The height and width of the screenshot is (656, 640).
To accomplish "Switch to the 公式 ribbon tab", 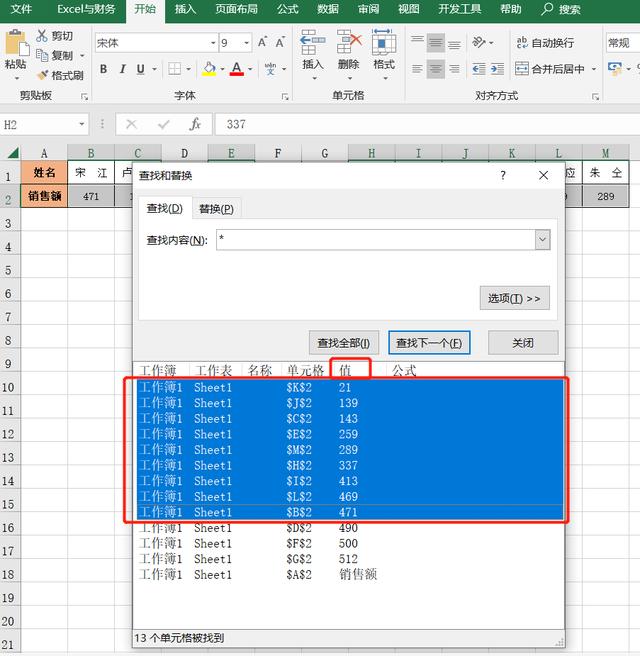I will (287, 9).
